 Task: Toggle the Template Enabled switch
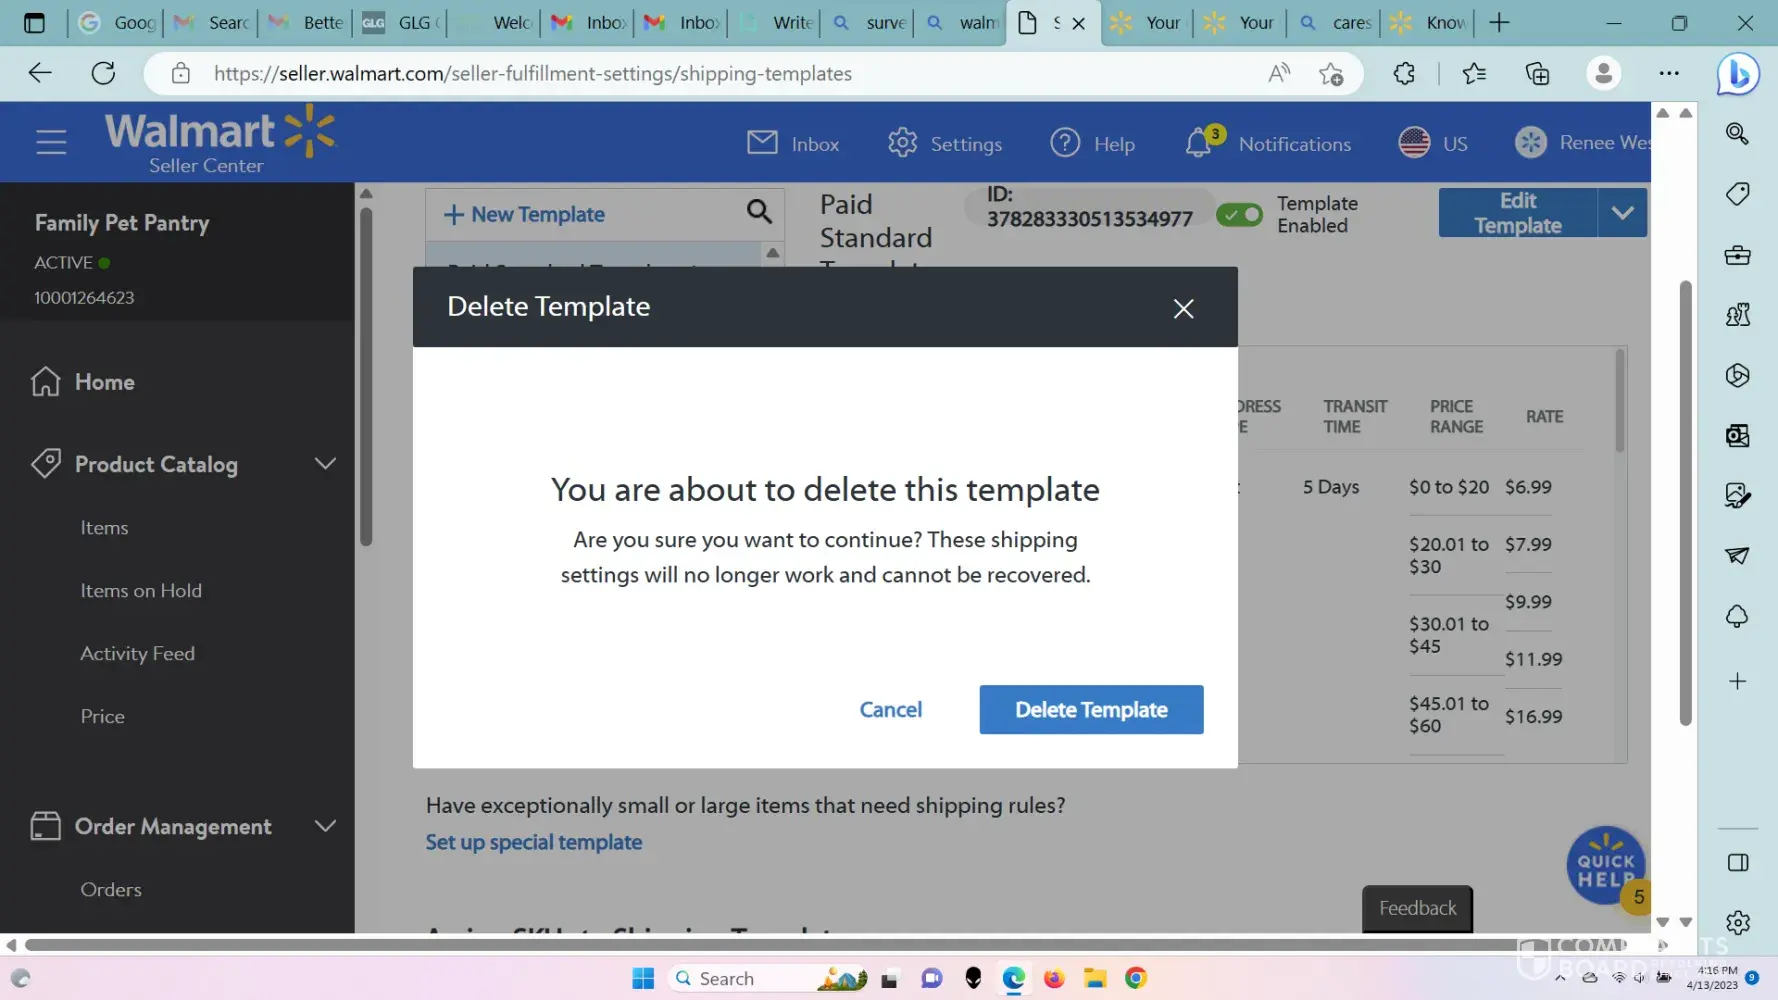coord(1240,215)
